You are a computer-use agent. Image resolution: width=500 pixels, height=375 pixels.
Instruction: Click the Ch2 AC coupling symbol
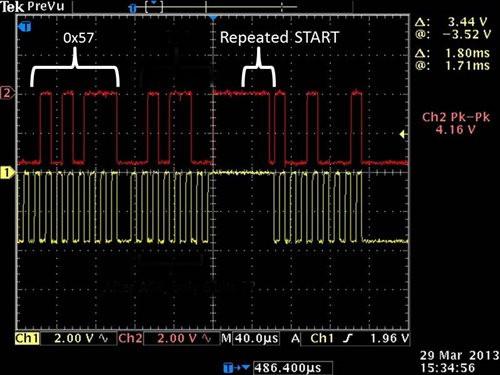207,339
